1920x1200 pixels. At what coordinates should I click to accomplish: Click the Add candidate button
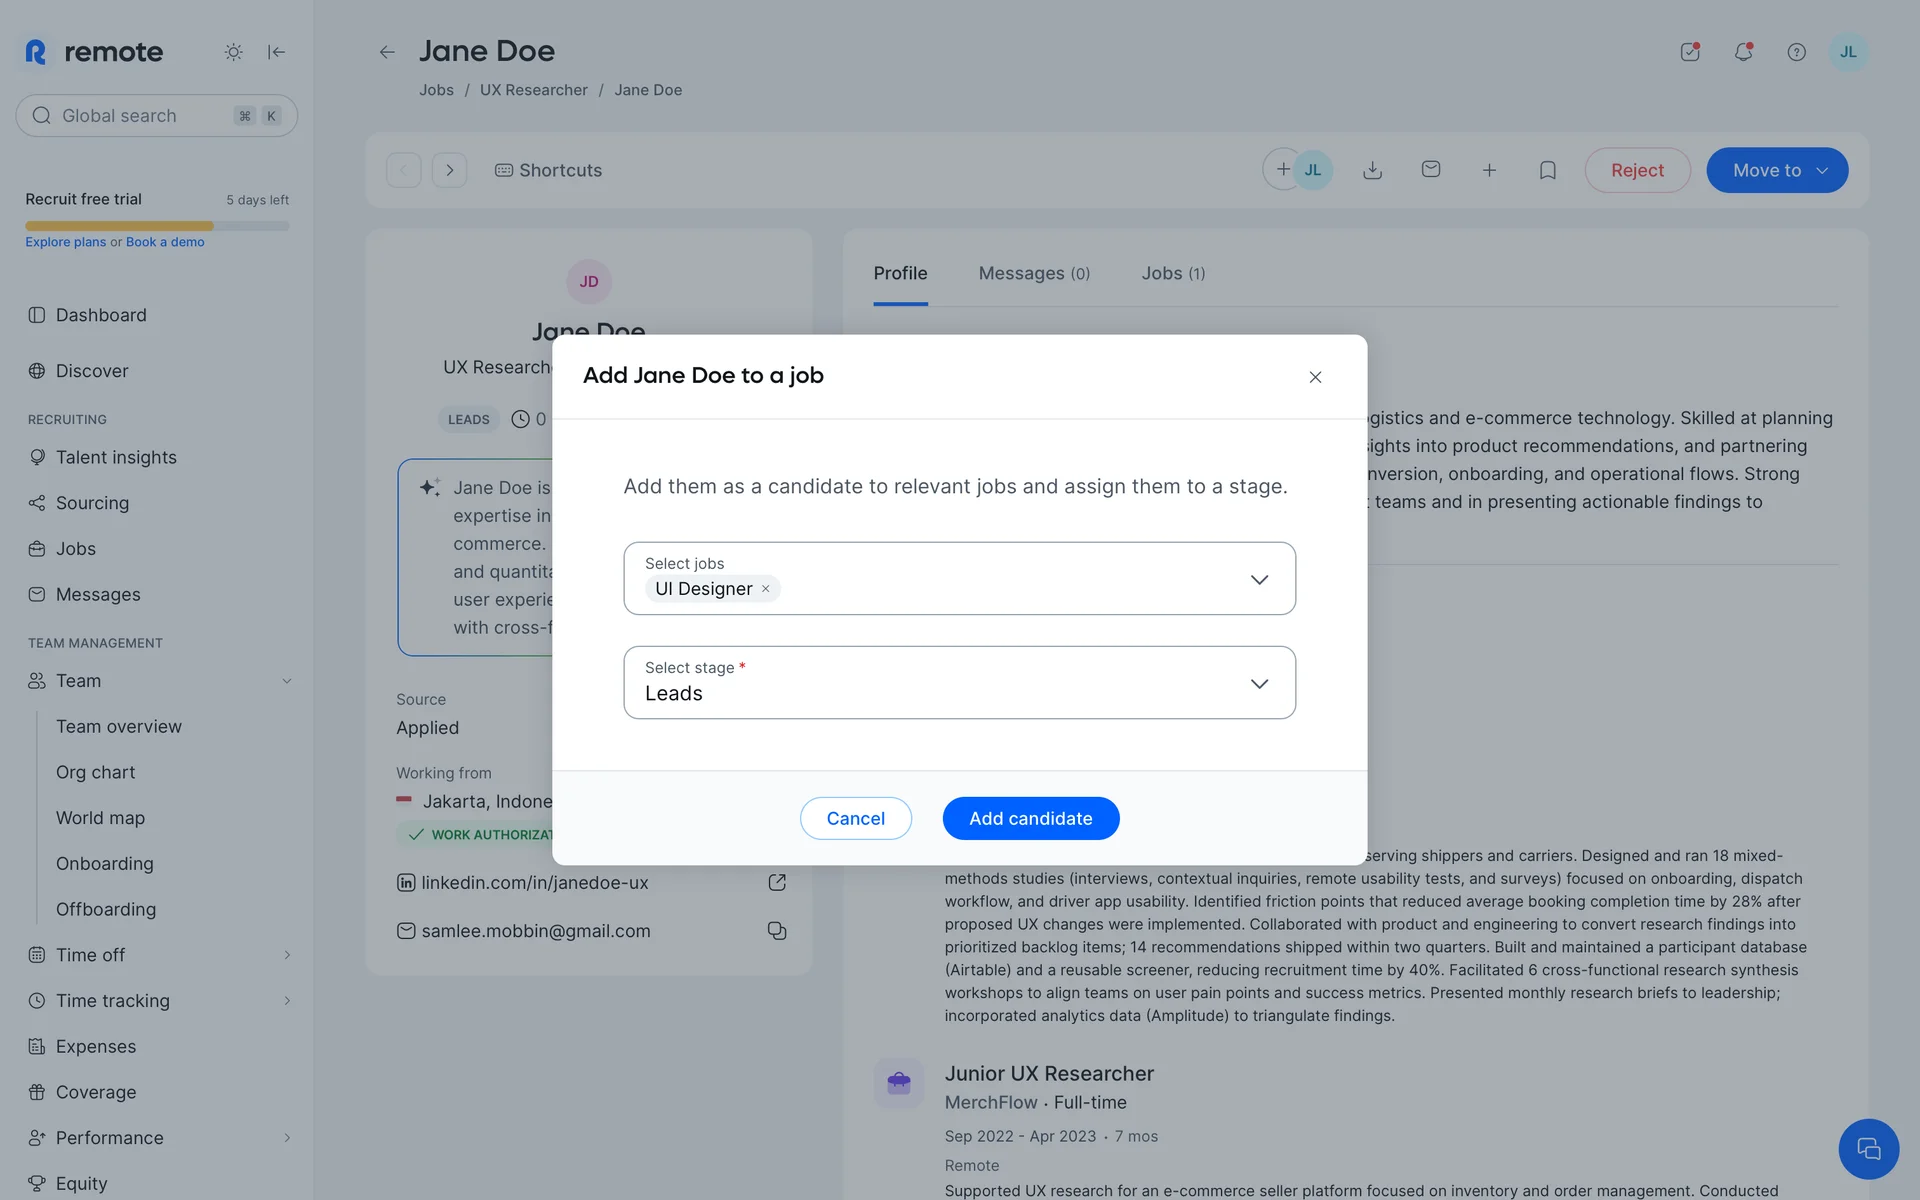point(1030,818)
